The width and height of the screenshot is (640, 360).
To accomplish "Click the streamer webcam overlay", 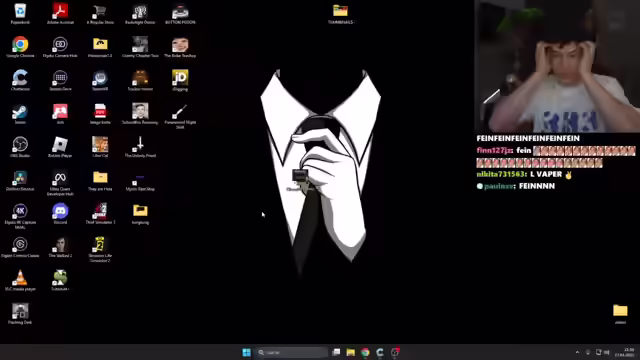I will (x=557, y=66).
